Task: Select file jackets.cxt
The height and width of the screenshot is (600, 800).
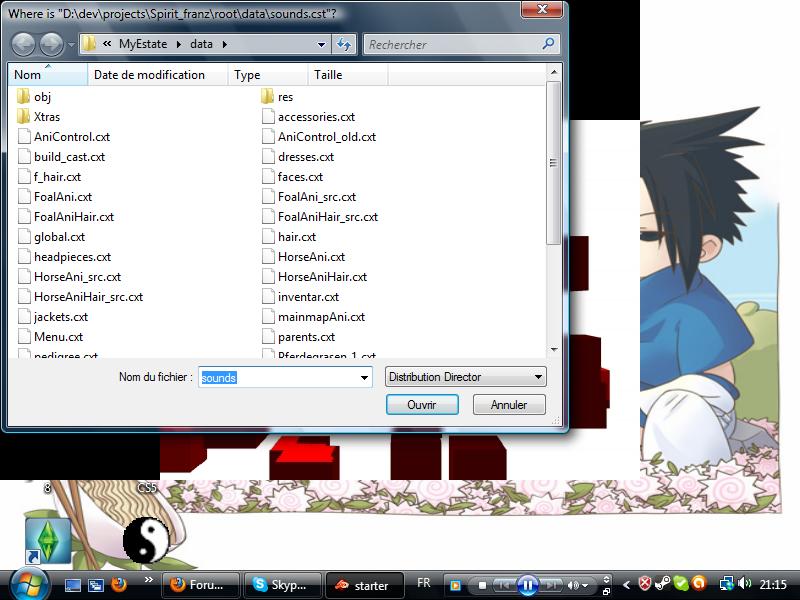Action: 53,317
